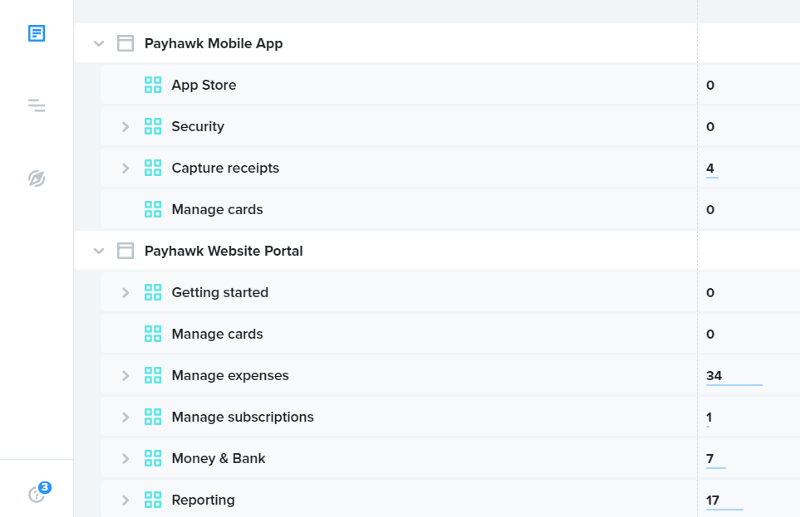Select the Payhawk Mobile App title
800x517 pixels.
(213, 44)
